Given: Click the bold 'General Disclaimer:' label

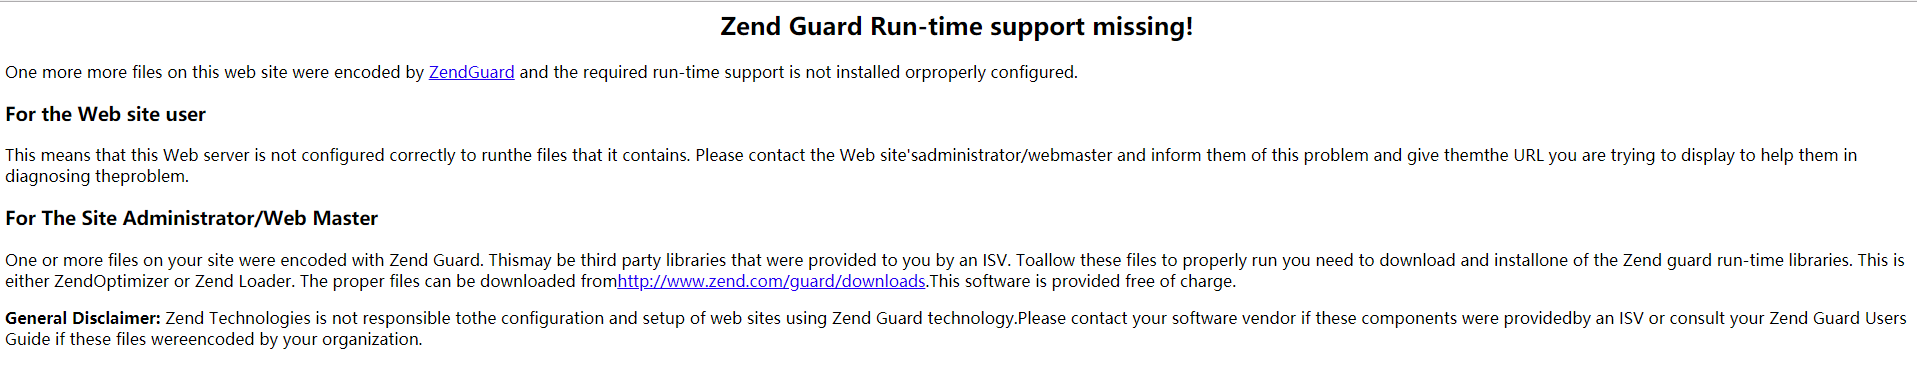Looking at the screenshot, I should click(x=83, y=318).
